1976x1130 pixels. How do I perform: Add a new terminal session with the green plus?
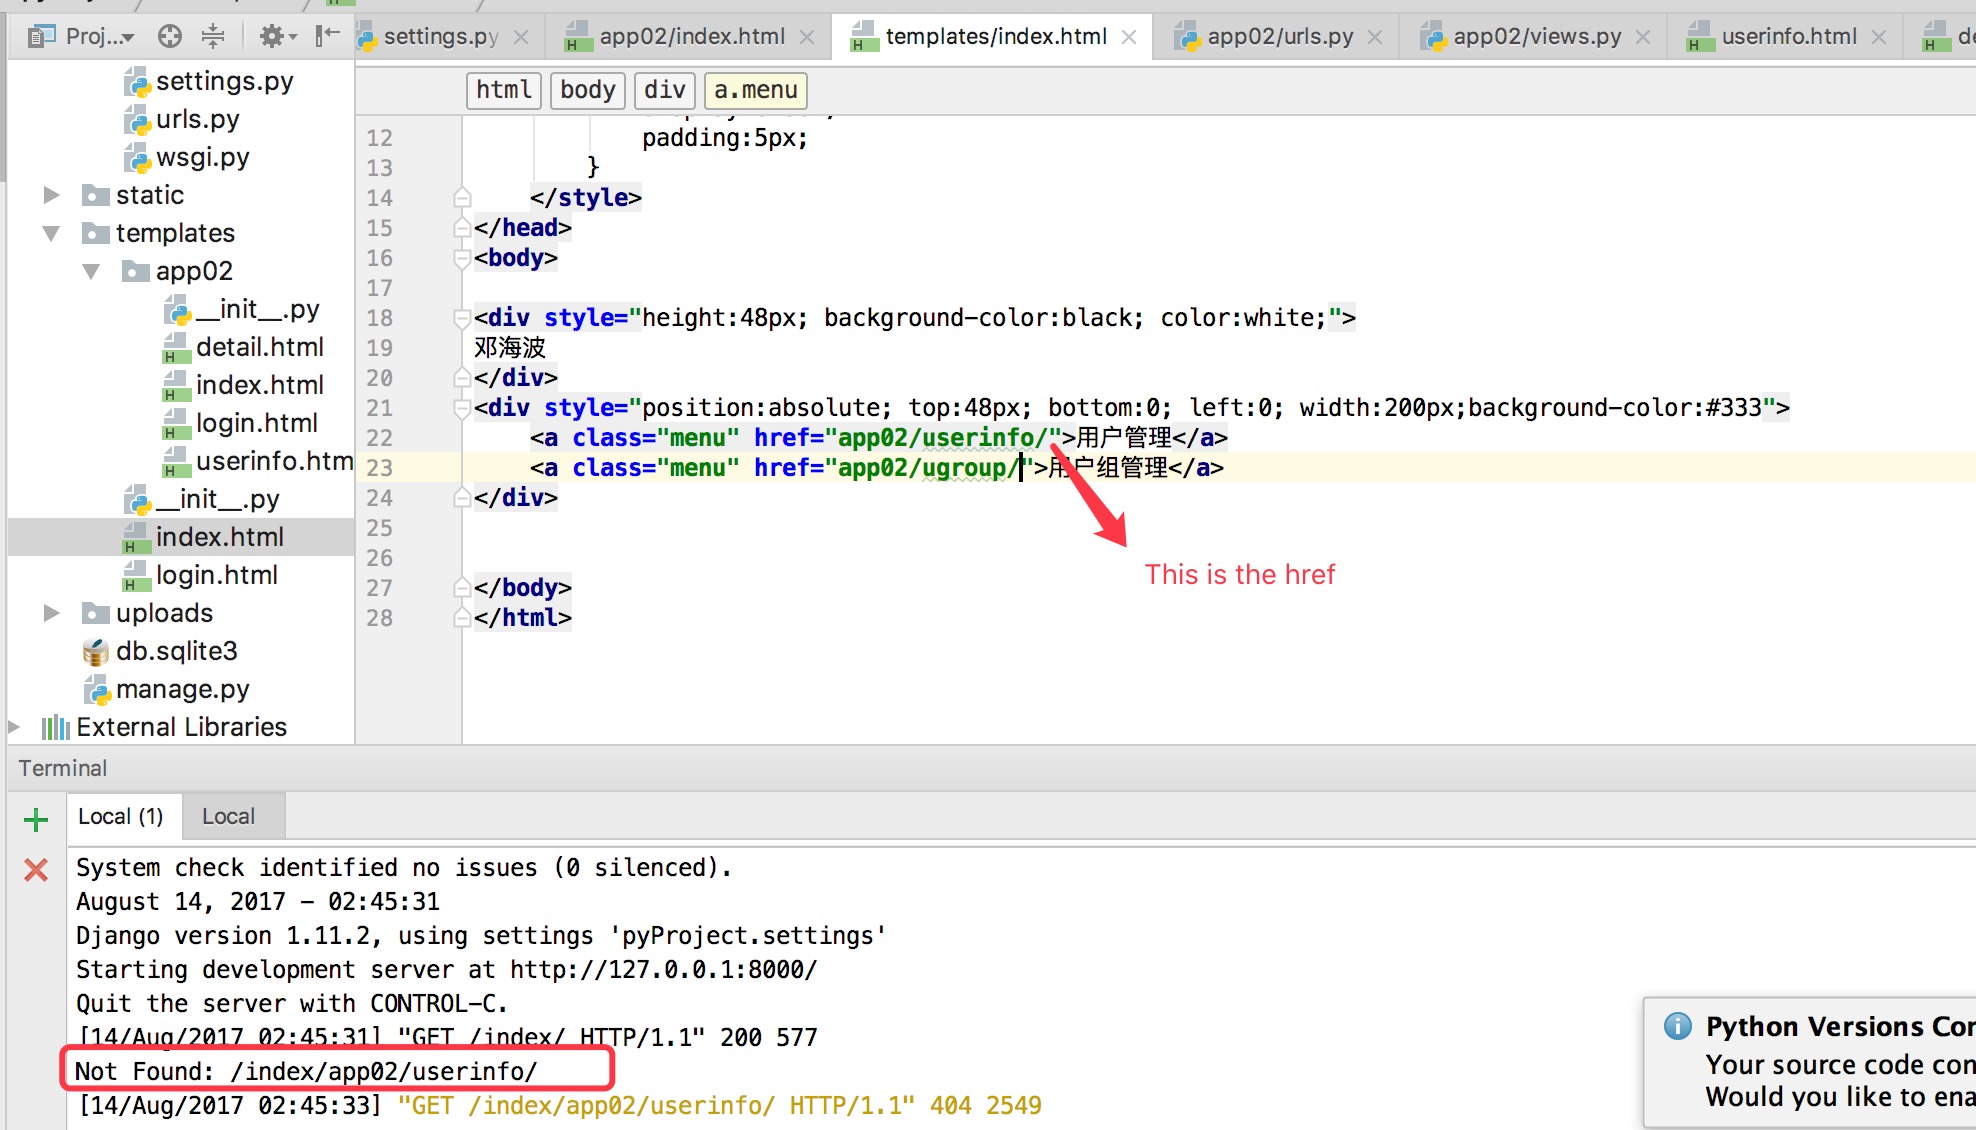click(35, 820)
